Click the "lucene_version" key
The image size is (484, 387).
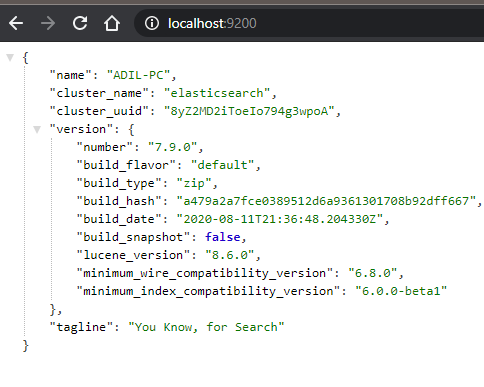(x=133, y=255)
